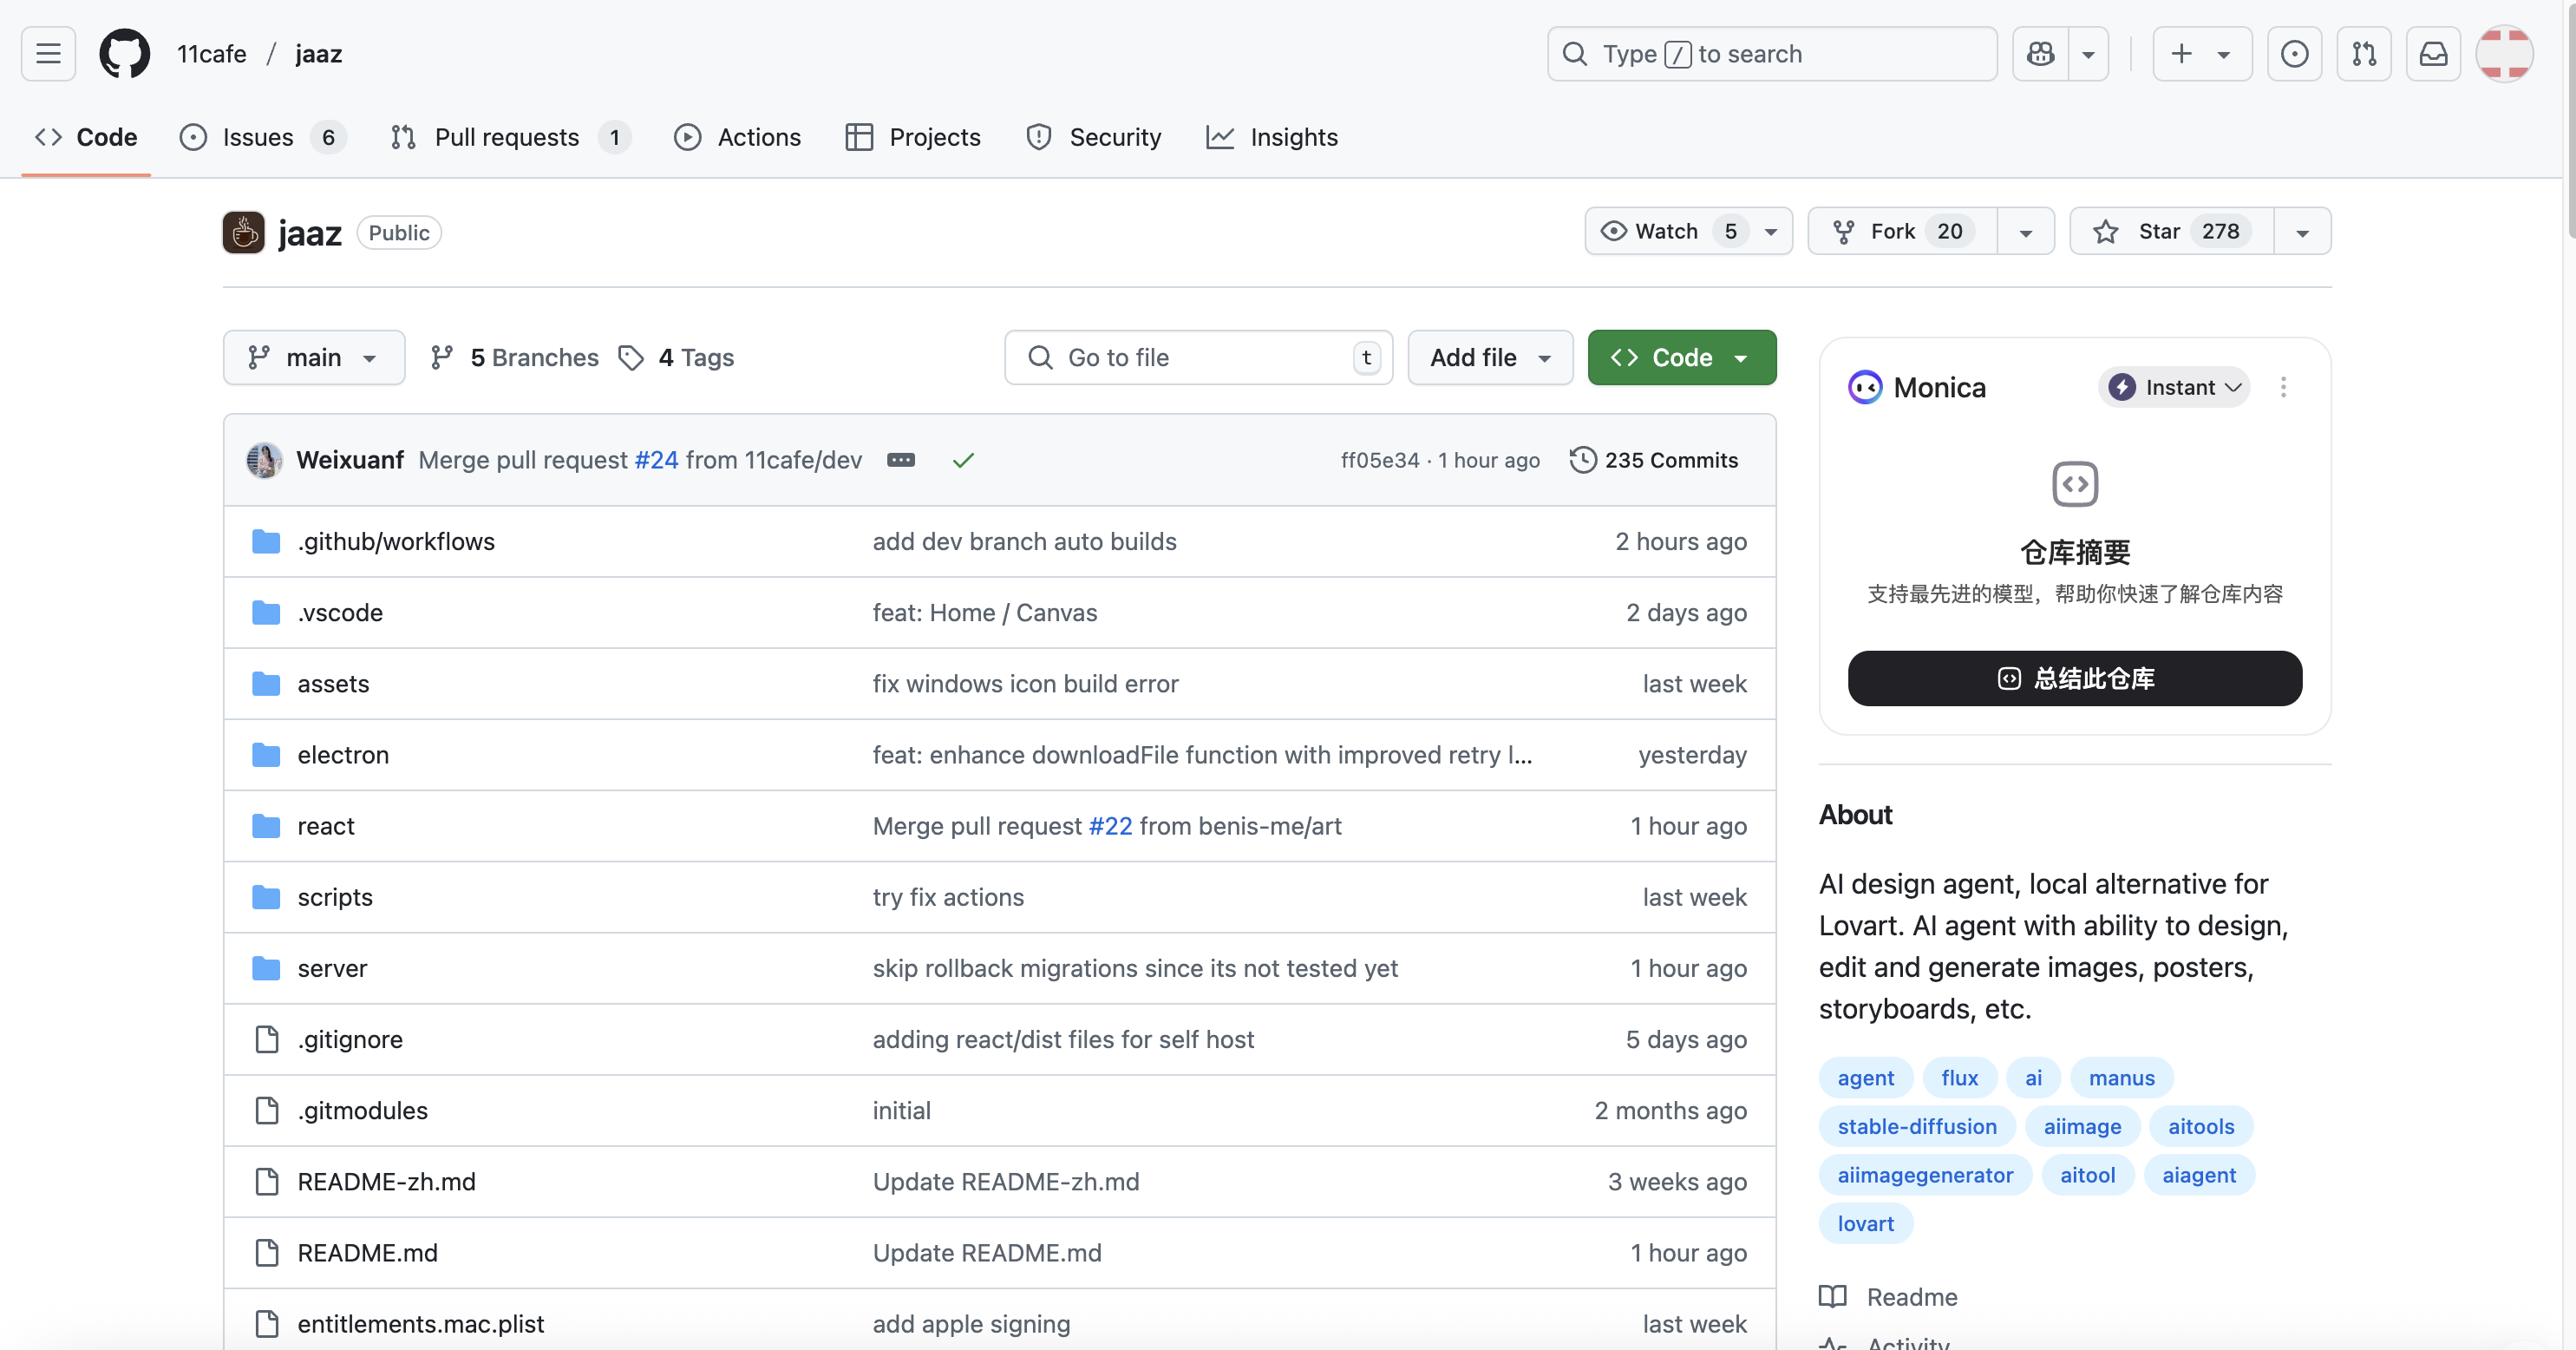Click the green commit status checkmark

[x=963, y=460]
